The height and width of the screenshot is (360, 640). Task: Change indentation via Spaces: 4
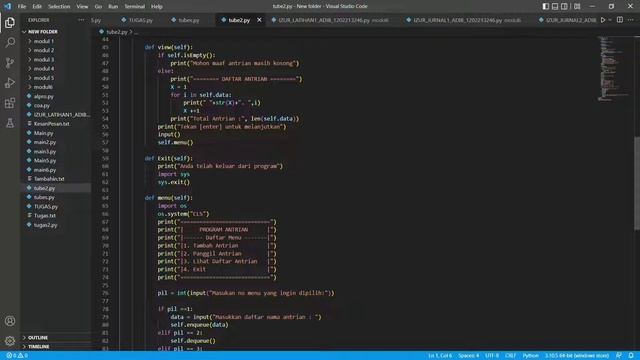468,356
